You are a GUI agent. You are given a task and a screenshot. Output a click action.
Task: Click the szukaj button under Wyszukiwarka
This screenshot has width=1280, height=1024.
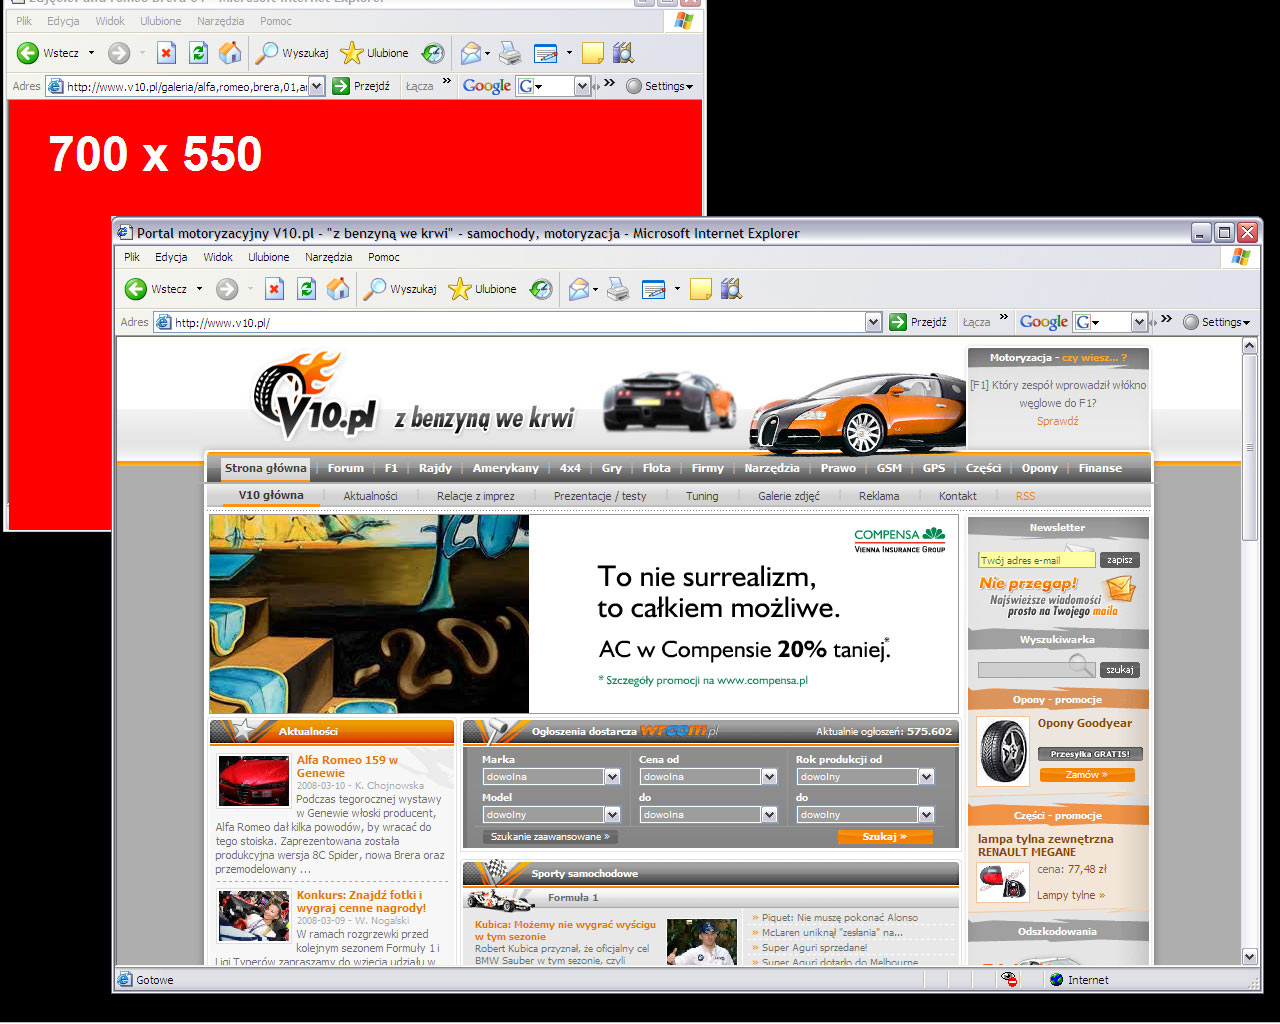pyautogui.click(x=1120, y=670)
